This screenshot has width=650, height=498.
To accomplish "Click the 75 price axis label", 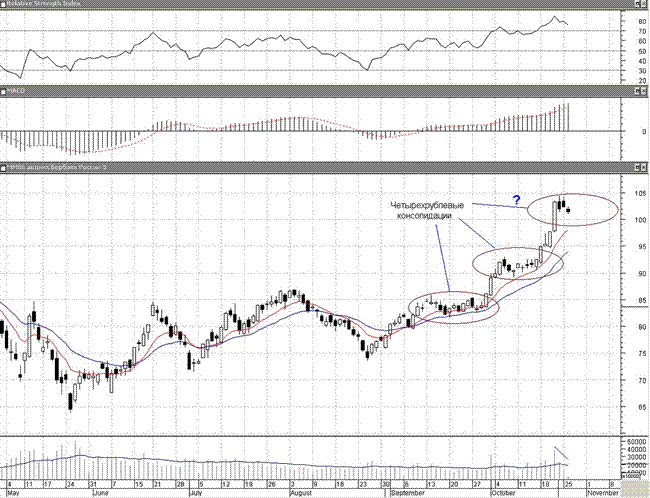I will click(641, 354).
